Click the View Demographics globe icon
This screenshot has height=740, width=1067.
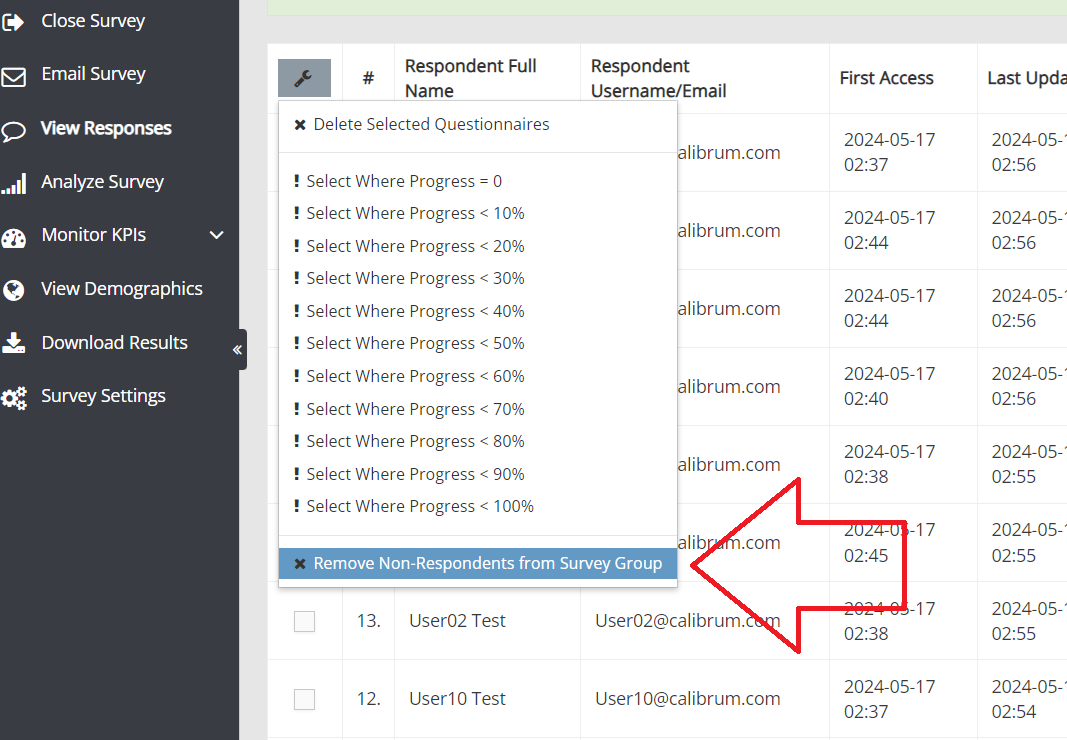pos(13,290)
